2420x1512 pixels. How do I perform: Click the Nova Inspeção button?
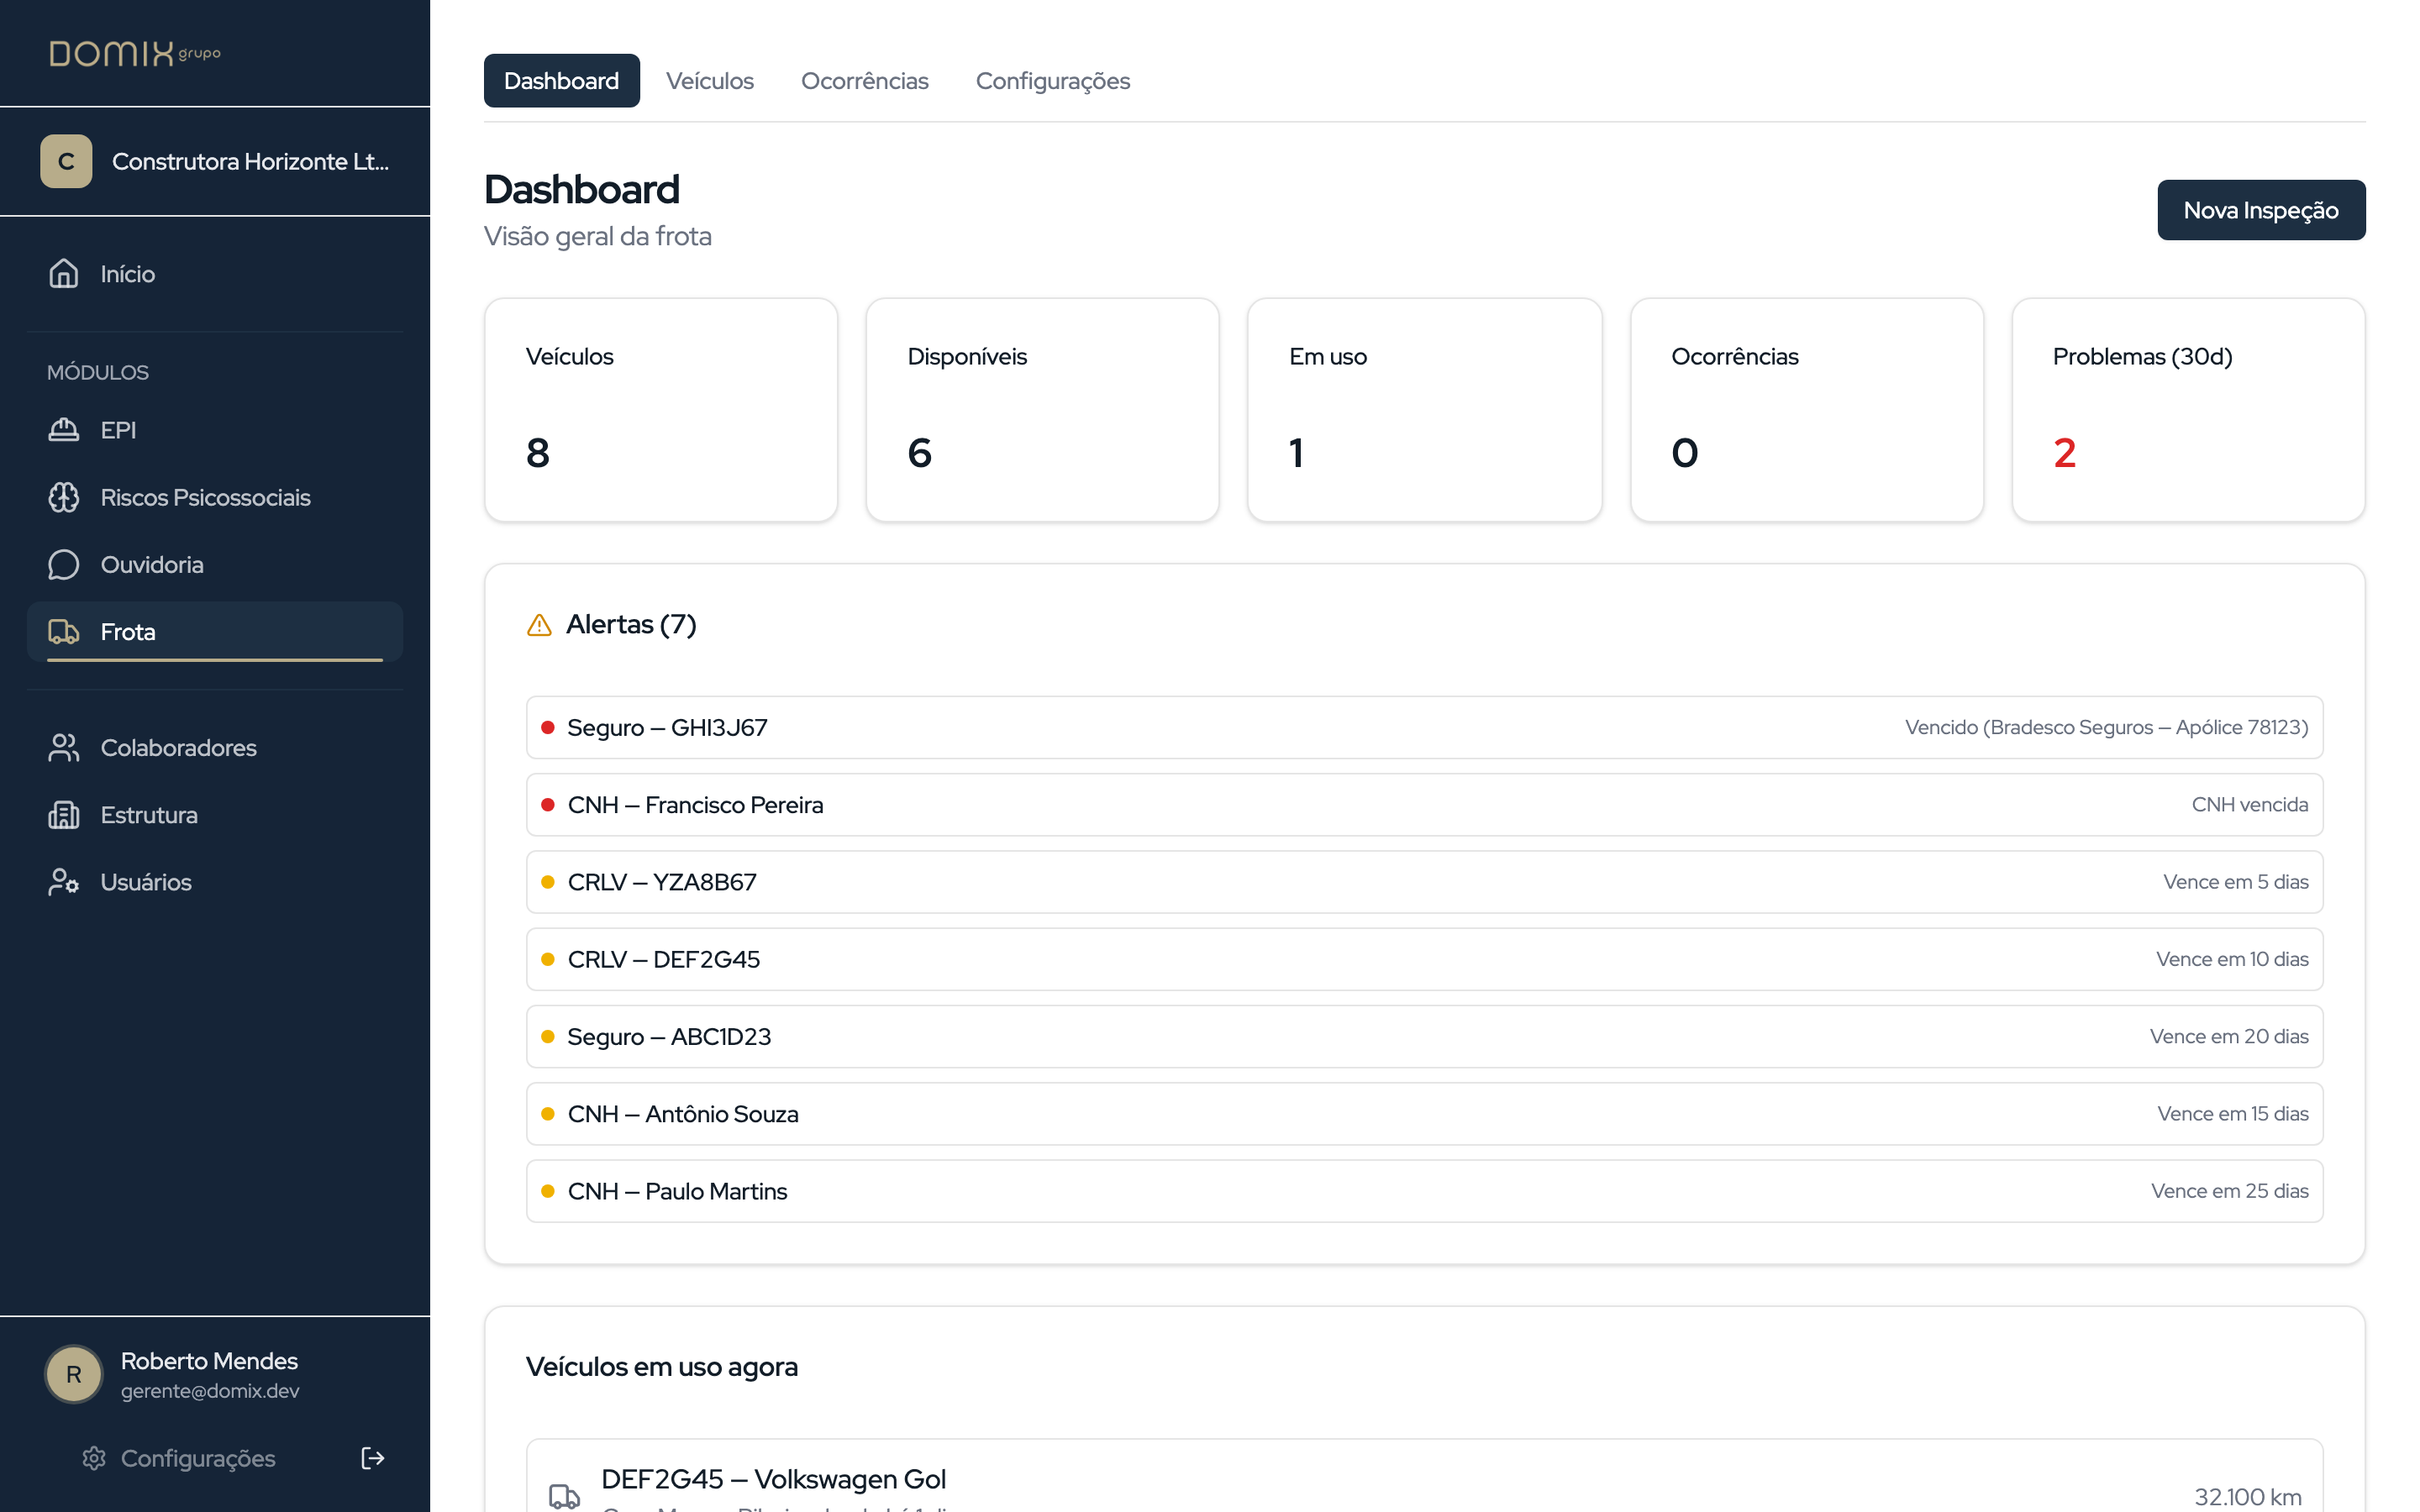tap(2260, 210)
